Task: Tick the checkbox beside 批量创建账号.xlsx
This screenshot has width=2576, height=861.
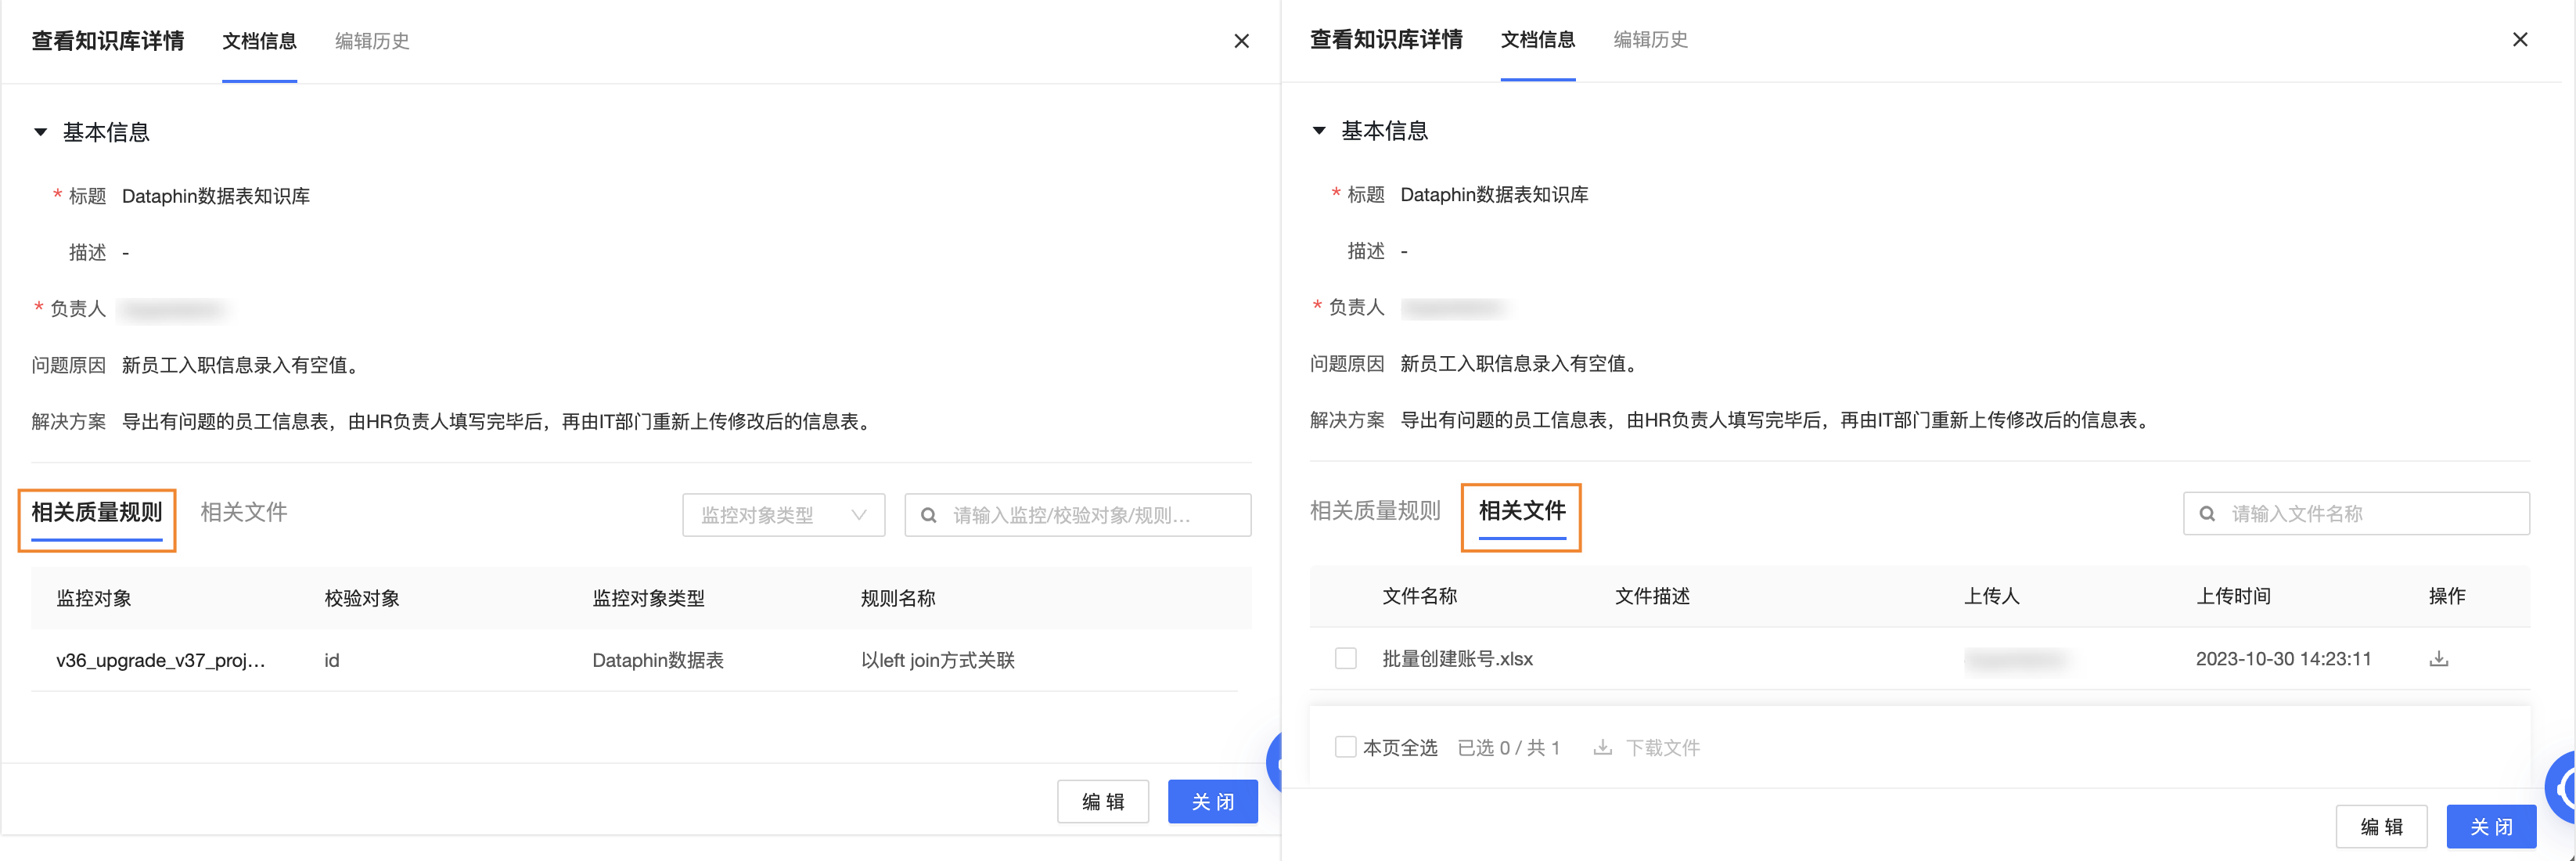Action: click(x=1345, y=659)
